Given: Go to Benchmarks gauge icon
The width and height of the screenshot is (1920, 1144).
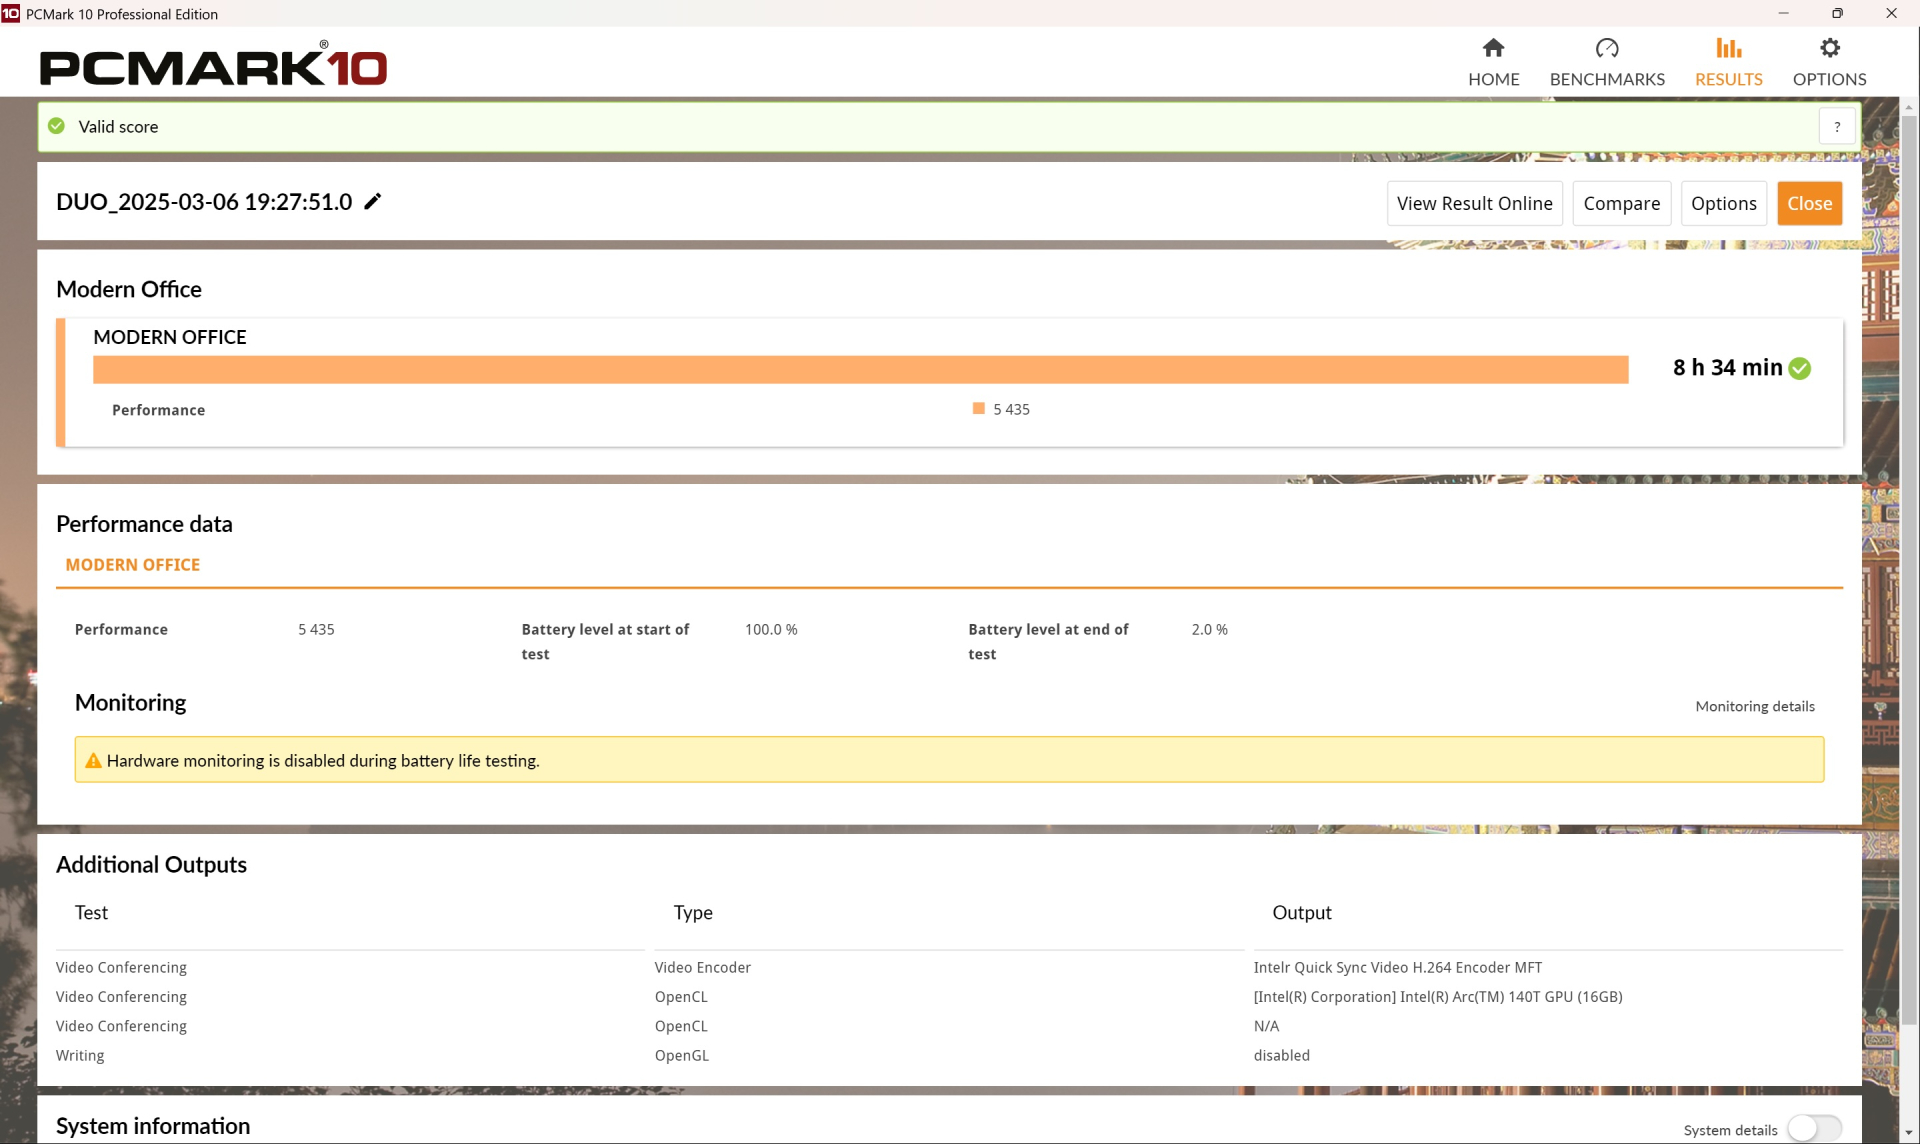Looking at the screenshot, I should [1607, 48].
